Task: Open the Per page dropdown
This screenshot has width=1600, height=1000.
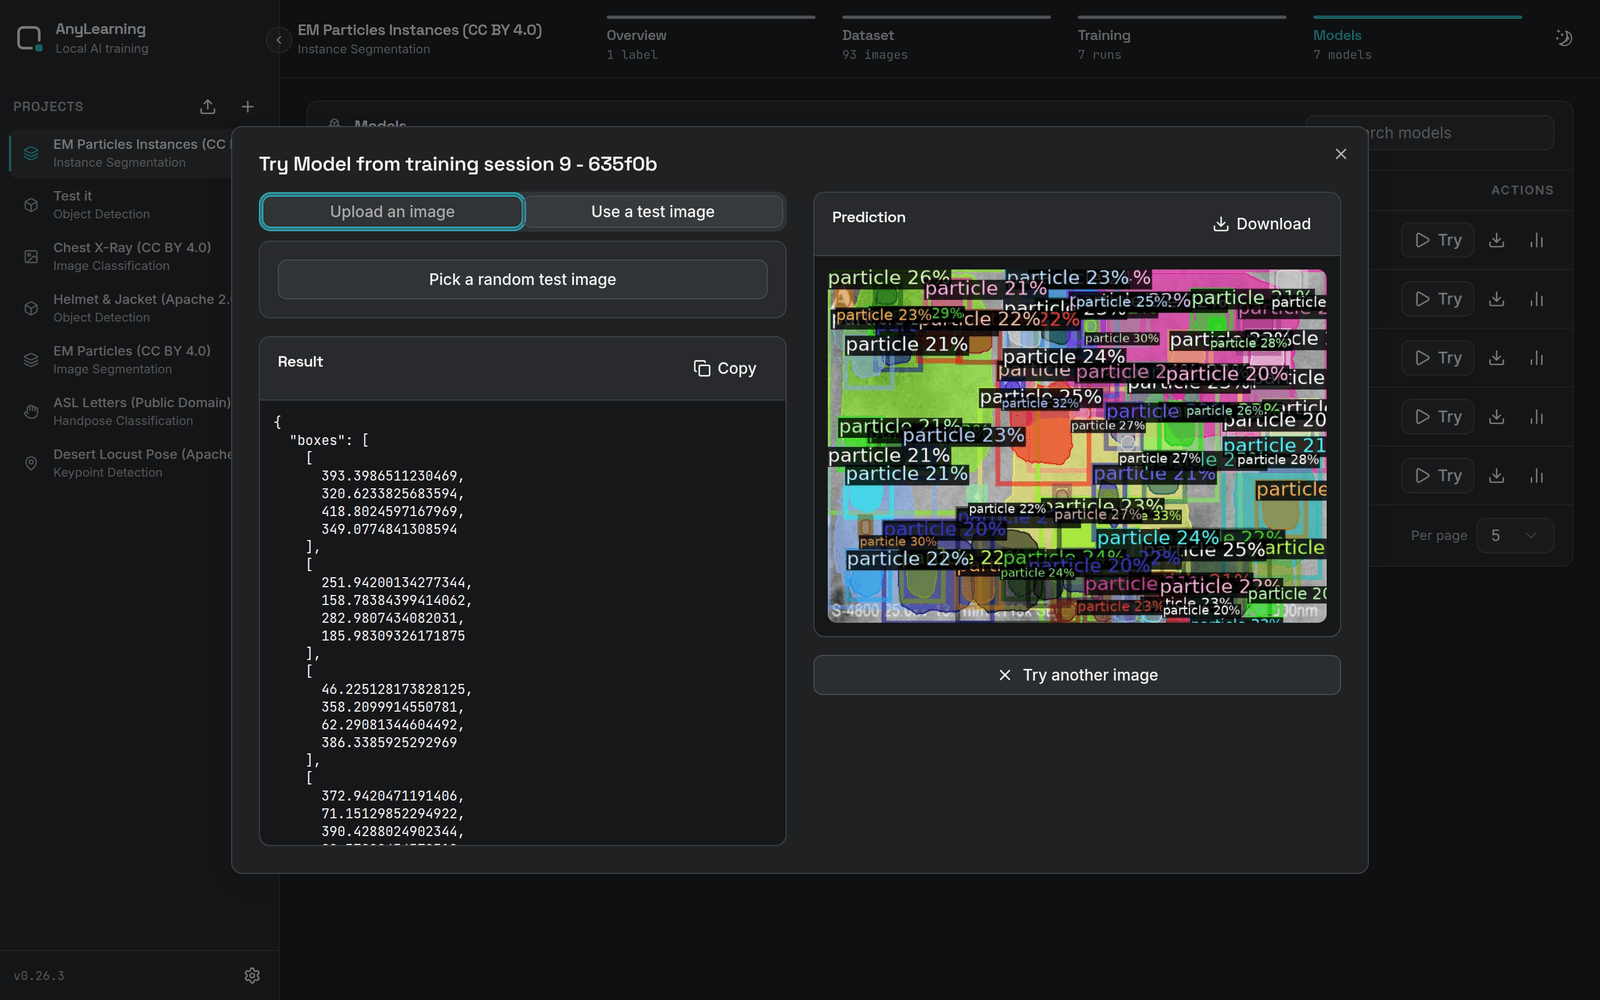Action: coord(1515,536)
